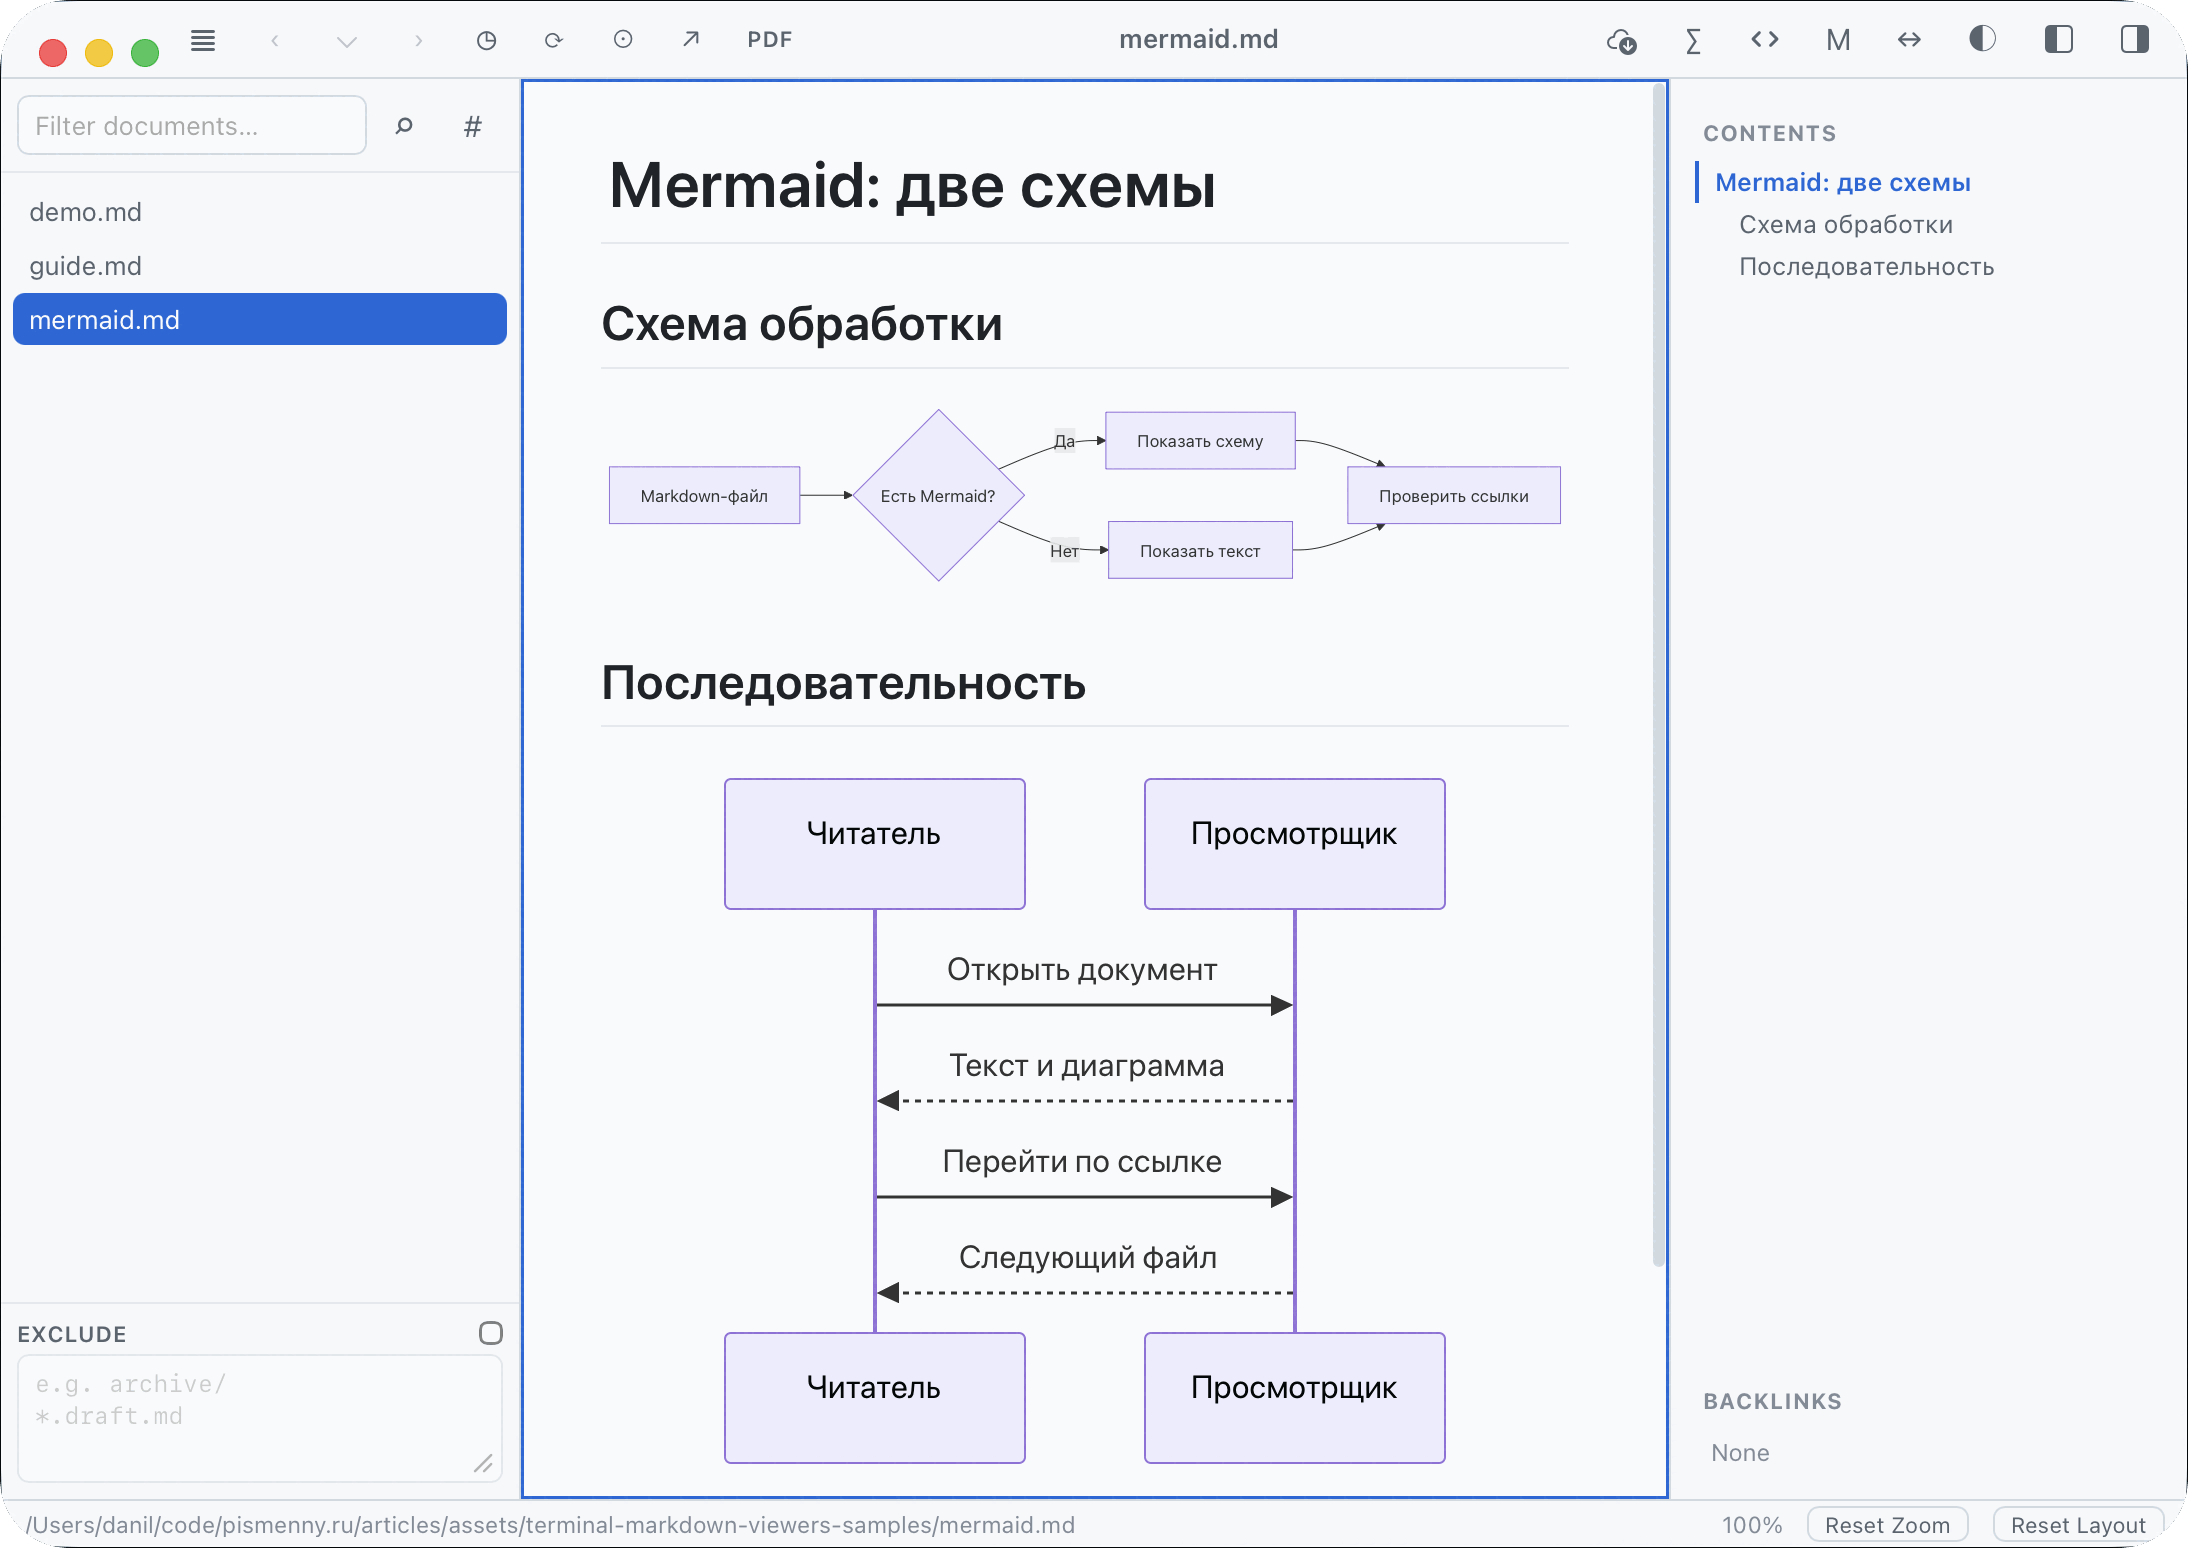Click the document vertical scrollbar
The image size is (2188, 1548).
(x=1659, y=675)
